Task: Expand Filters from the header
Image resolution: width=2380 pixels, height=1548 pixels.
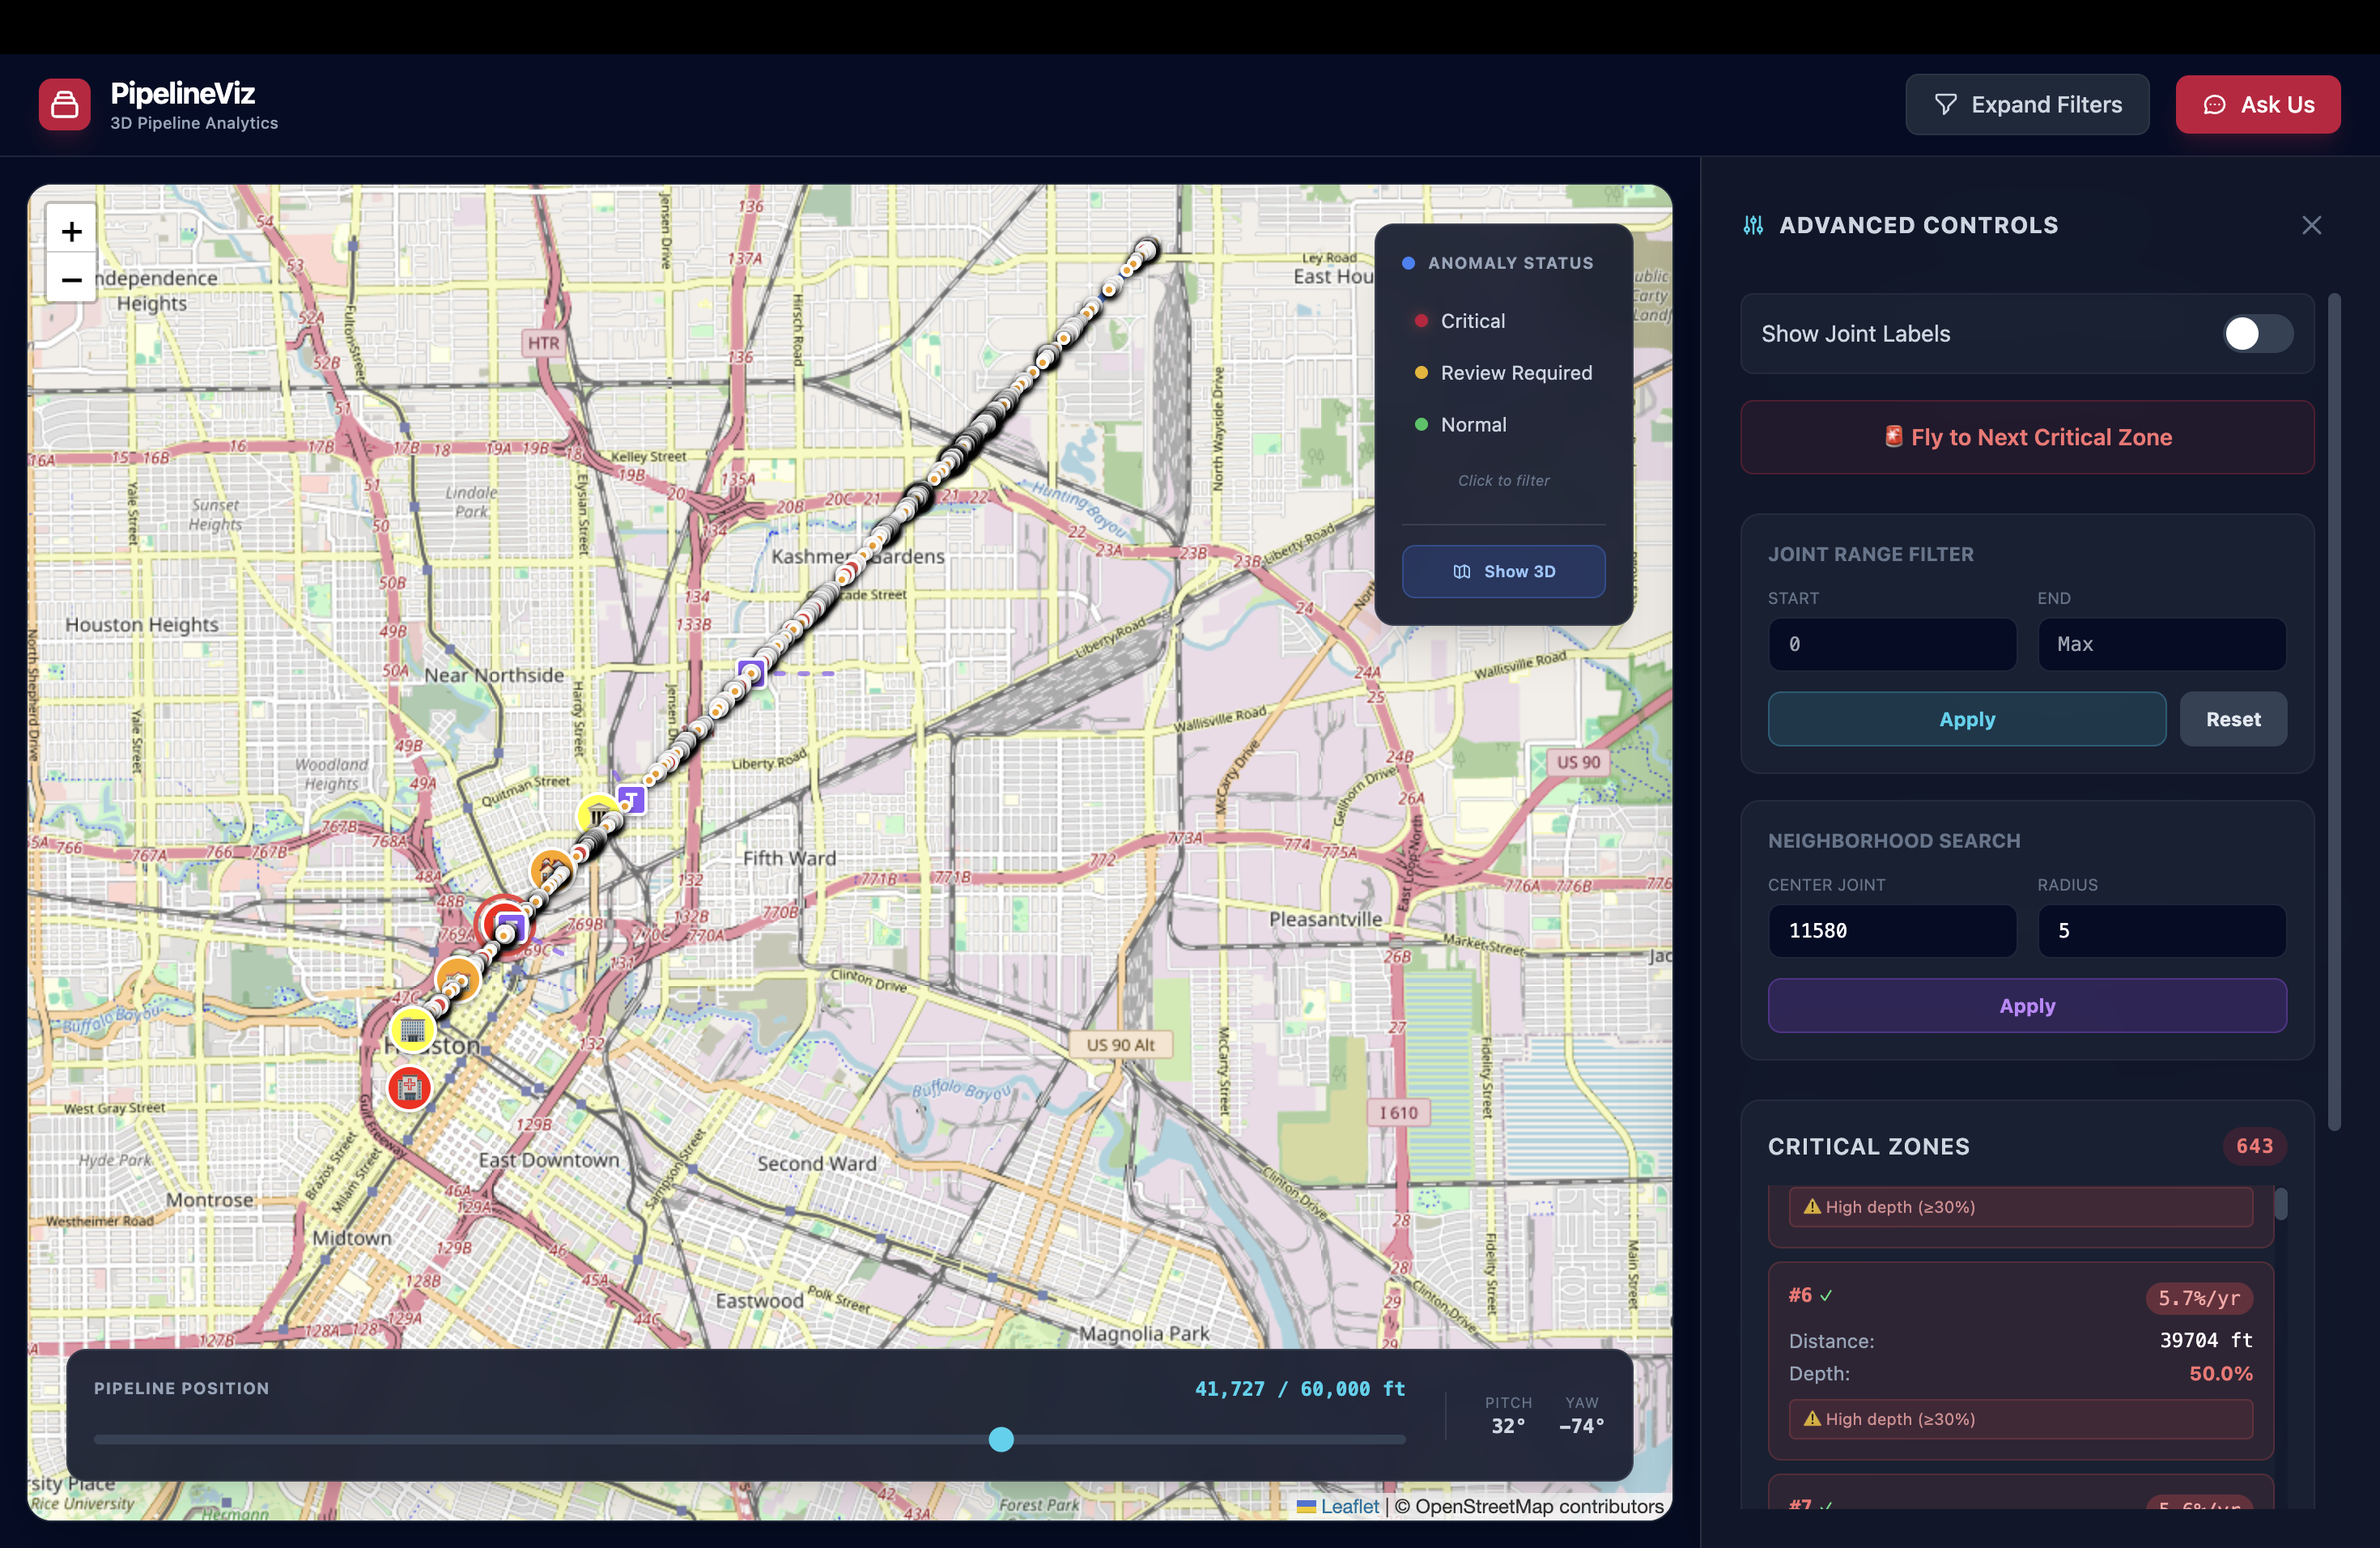Action: [2026, 104]
